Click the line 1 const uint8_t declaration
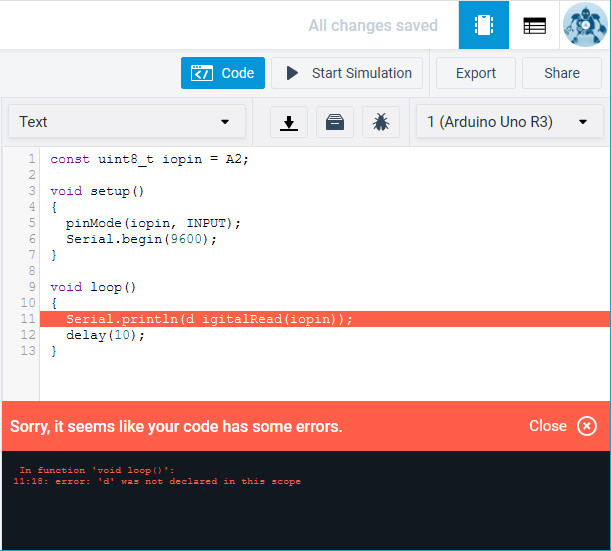Viewport: 611px width, 551px height. 149,159
